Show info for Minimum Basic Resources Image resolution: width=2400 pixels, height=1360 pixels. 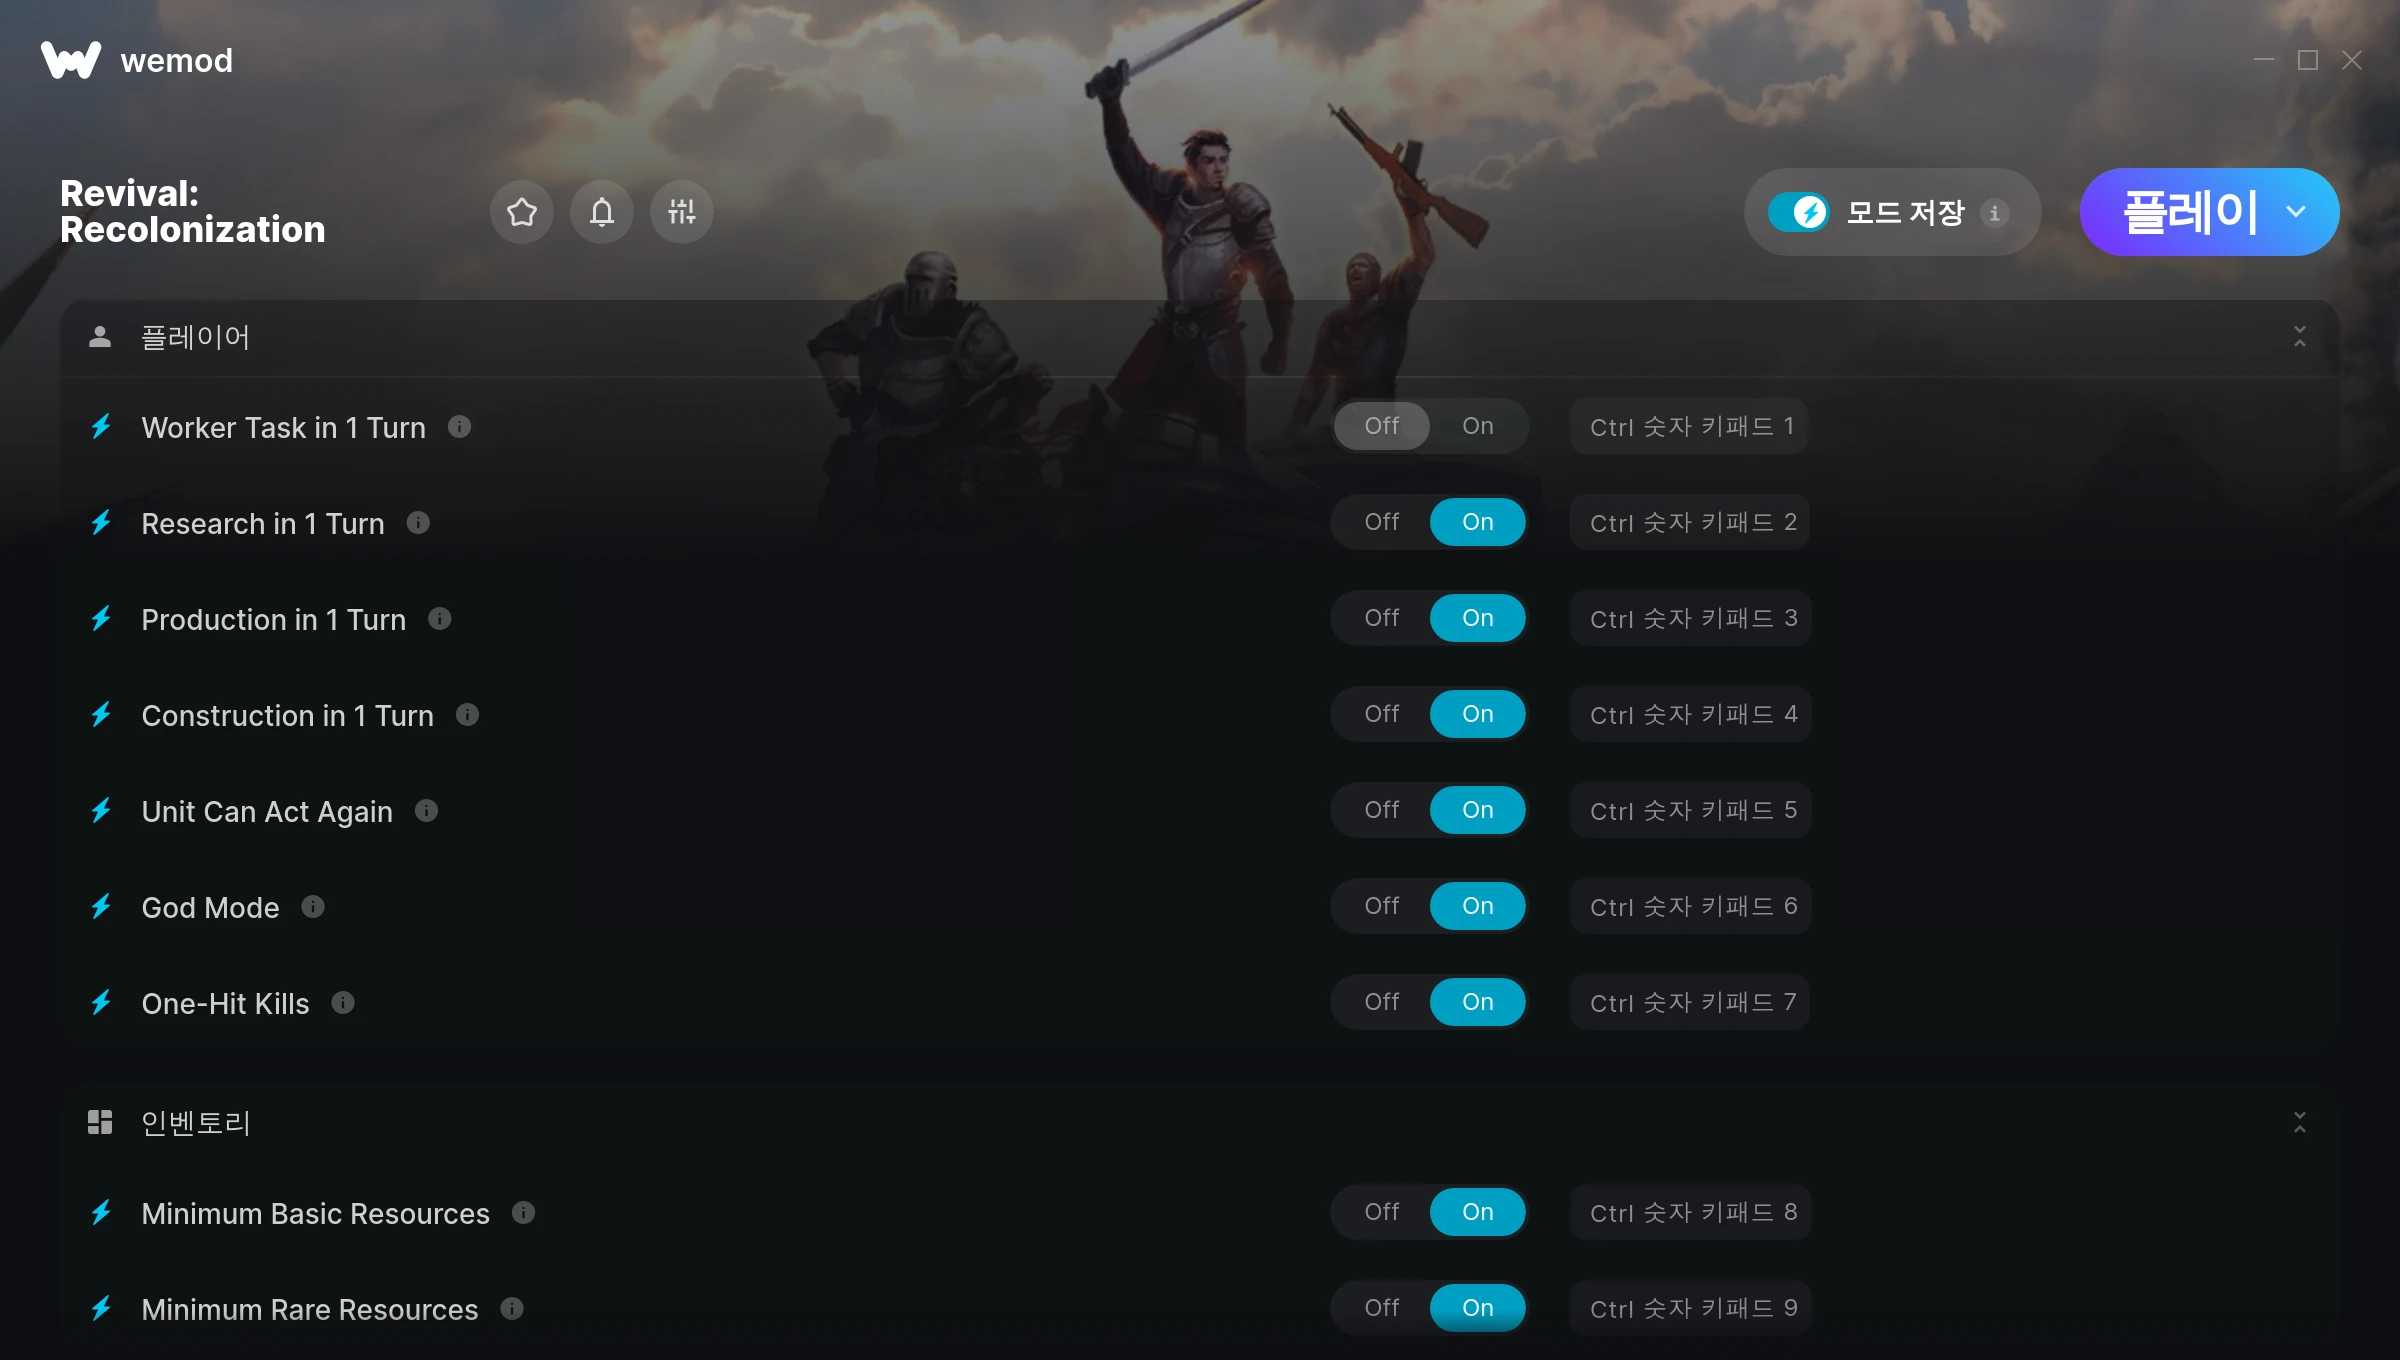point(523,1213)
